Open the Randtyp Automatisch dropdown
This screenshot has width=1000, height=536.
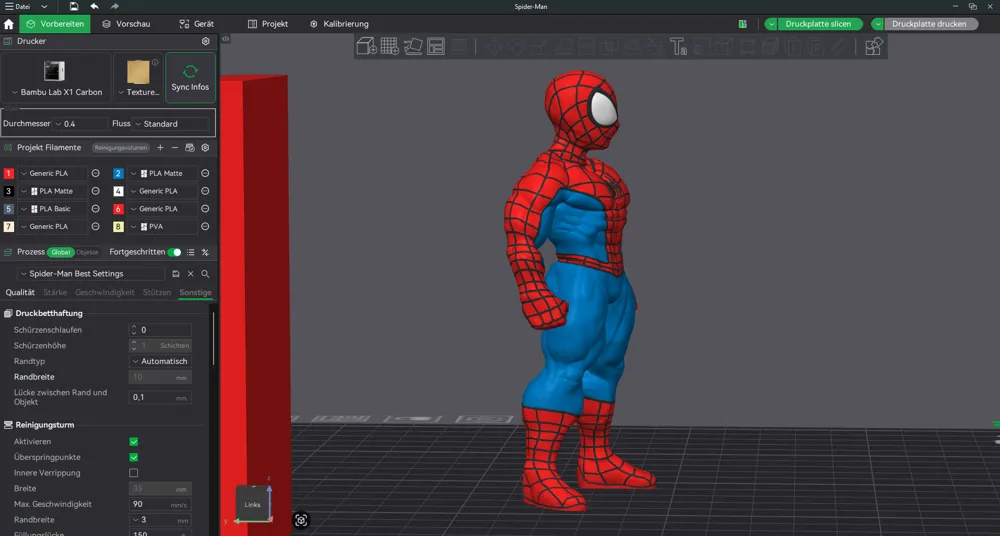160,361
